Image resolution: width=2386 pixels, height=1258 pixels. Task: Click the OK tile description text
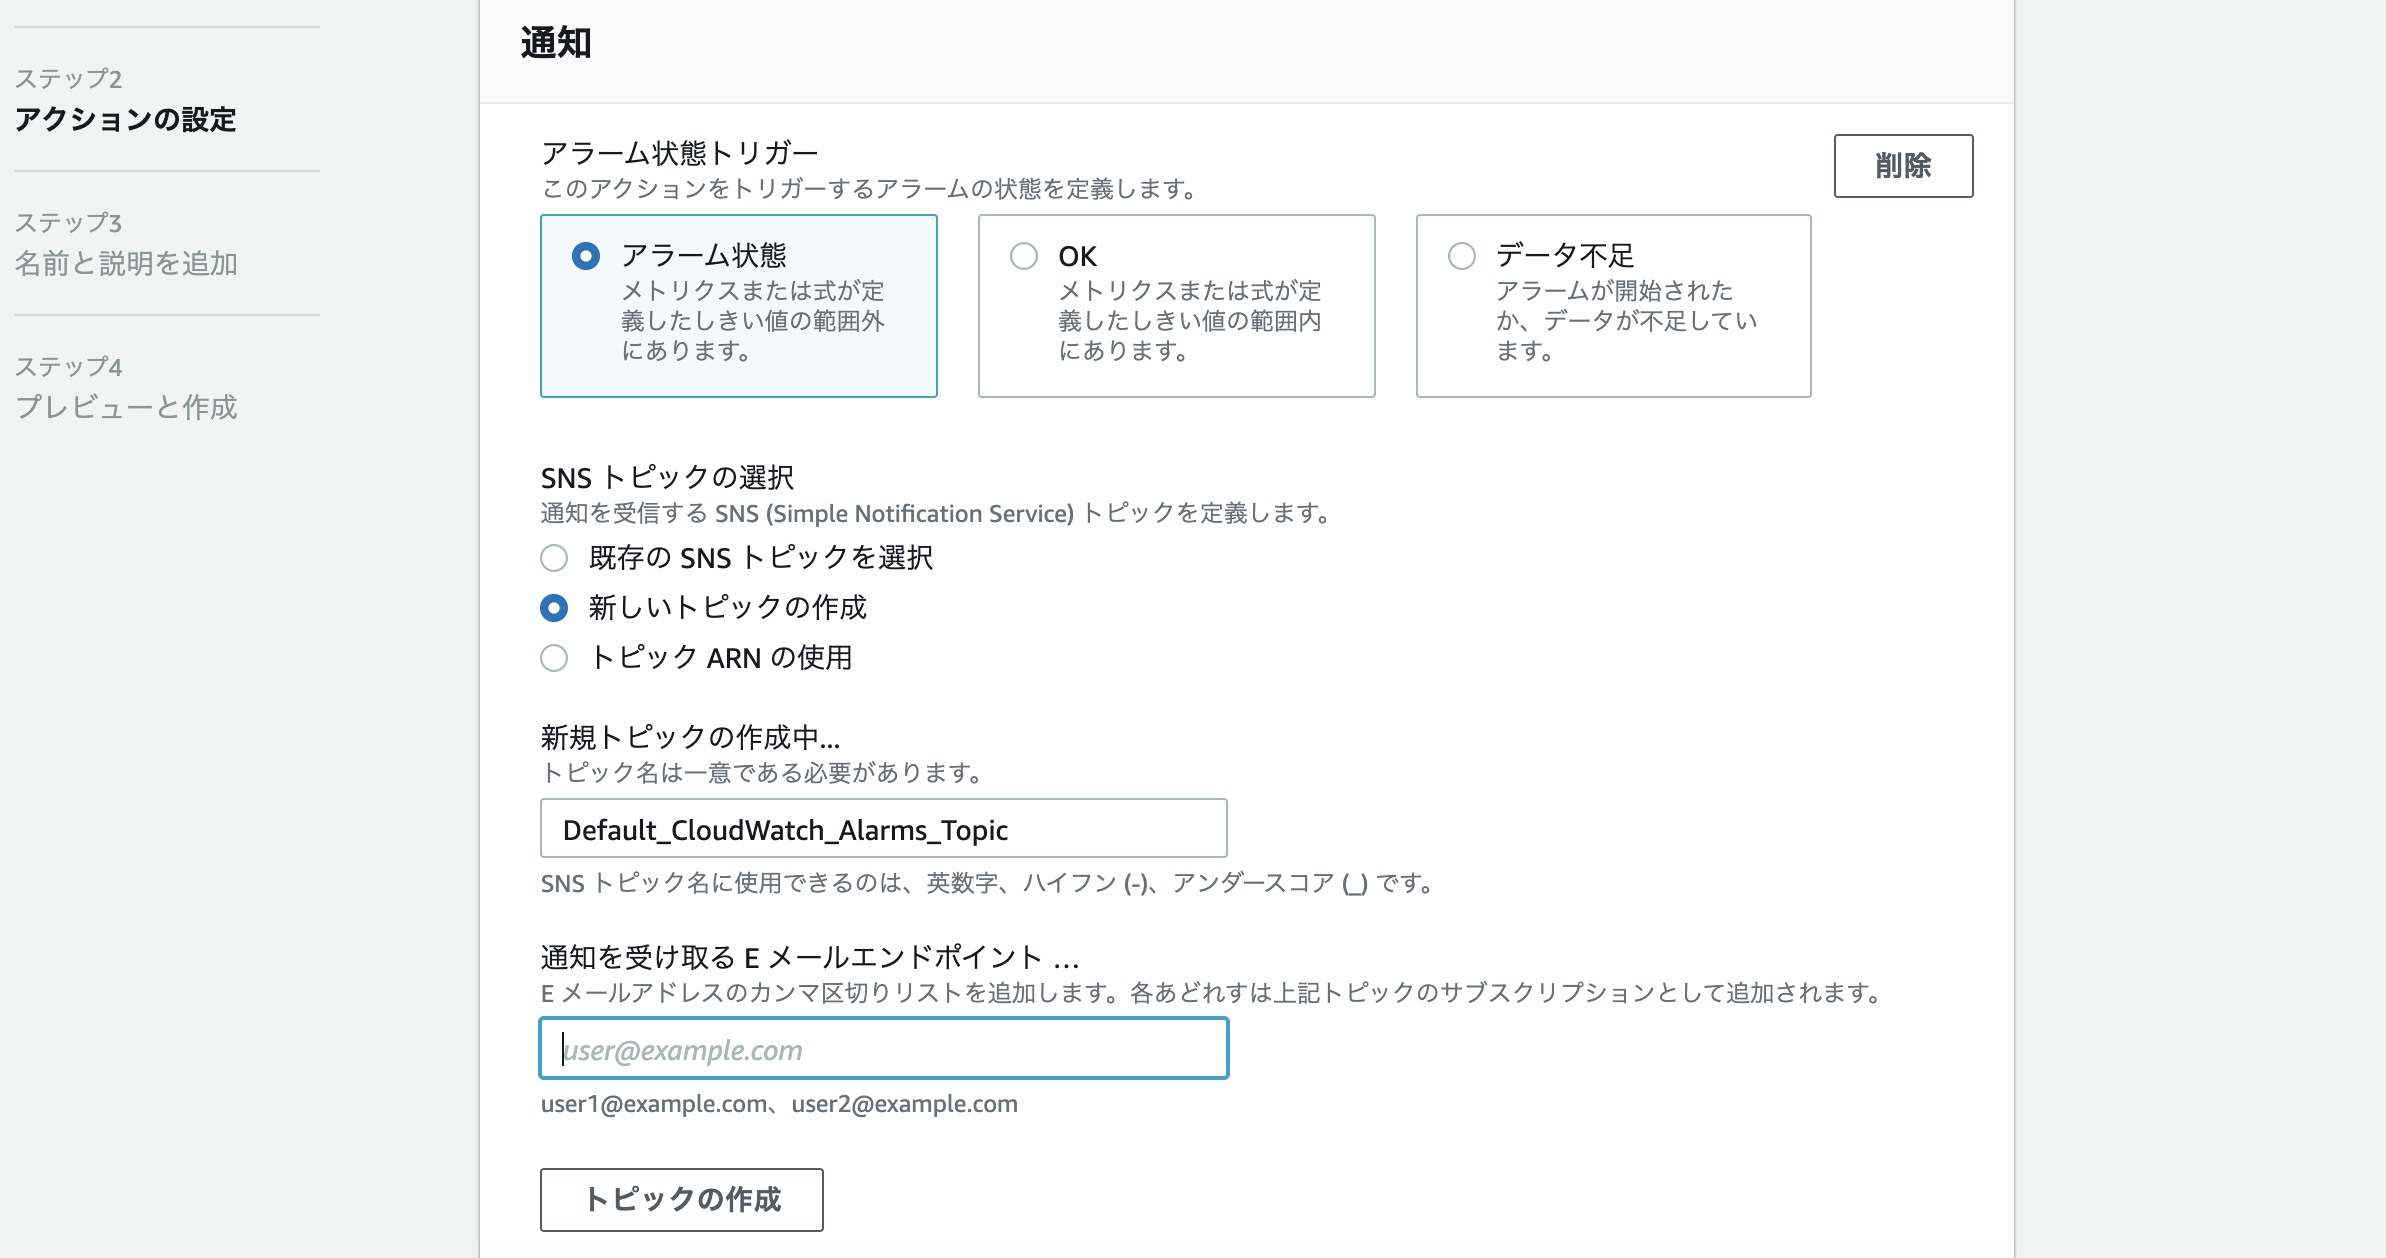point(1189,321)
